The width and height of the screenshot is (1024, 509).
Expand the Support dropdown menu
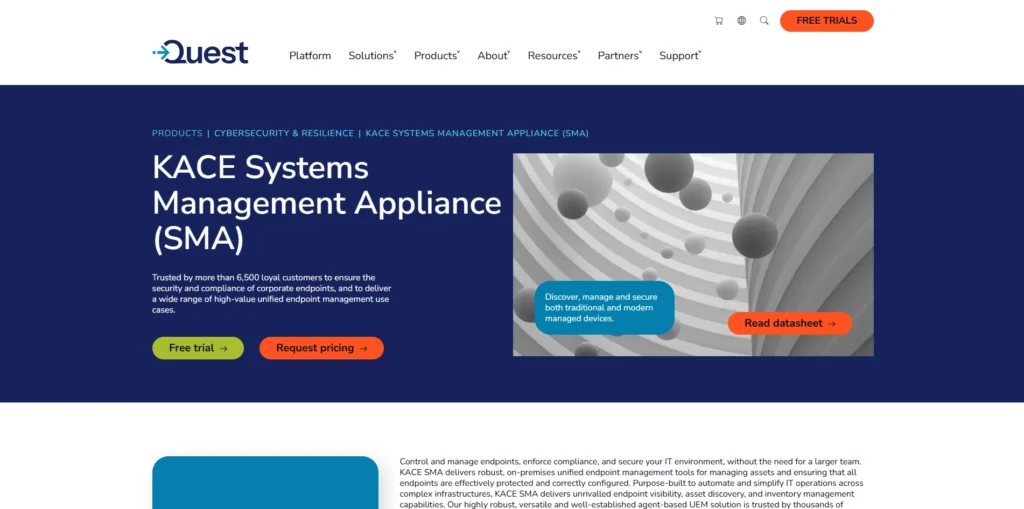(x=680, y=56)
